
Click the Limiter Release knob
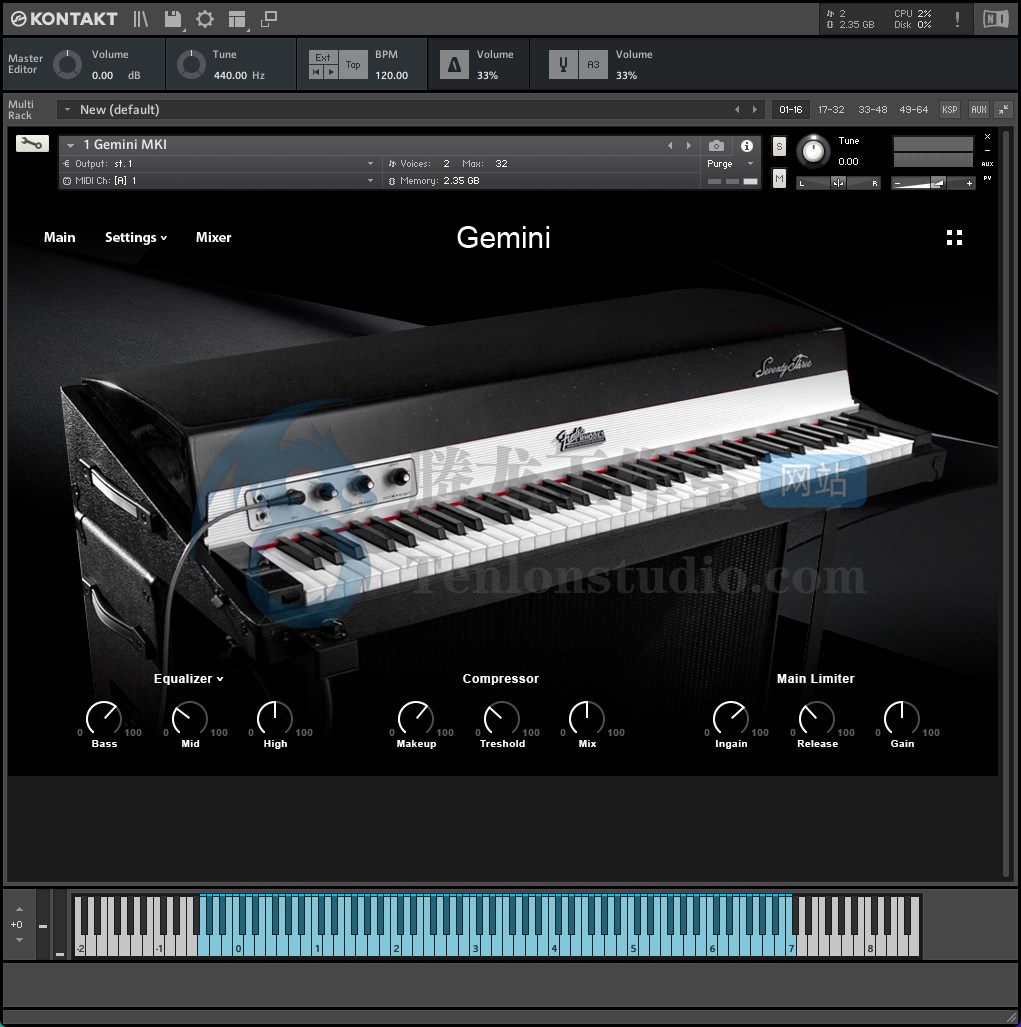[x=817, y=719]
